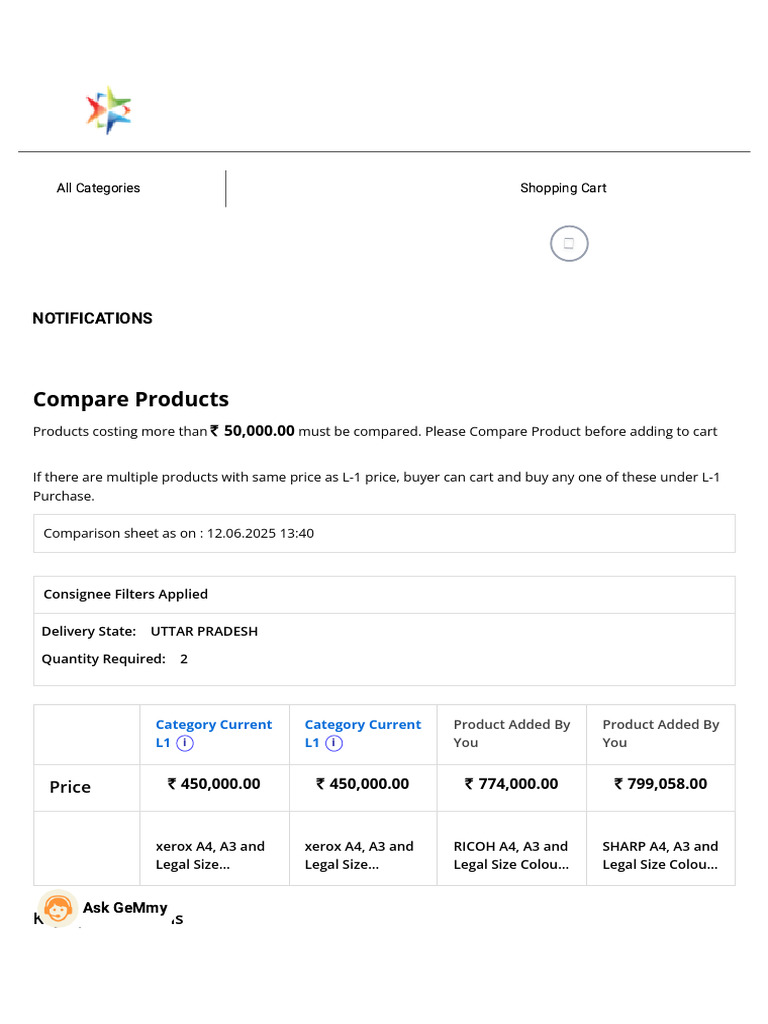This screenshot has width=768, height=1024.
Task: Click the GeM logo icon
Action: pyautogui.click(x=109, y=111)
